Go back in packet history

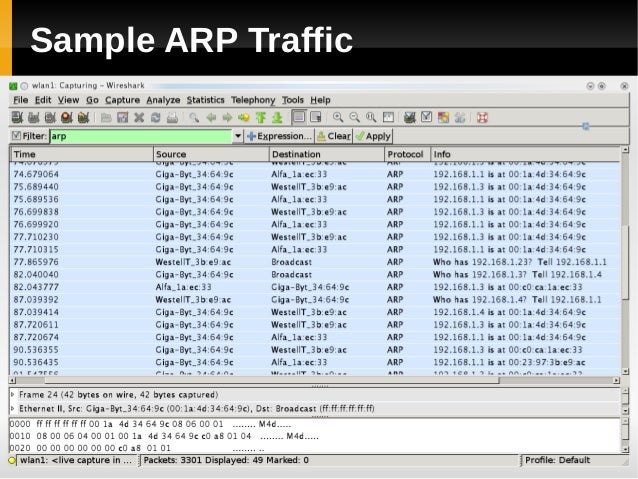click(x=211, y=118)
